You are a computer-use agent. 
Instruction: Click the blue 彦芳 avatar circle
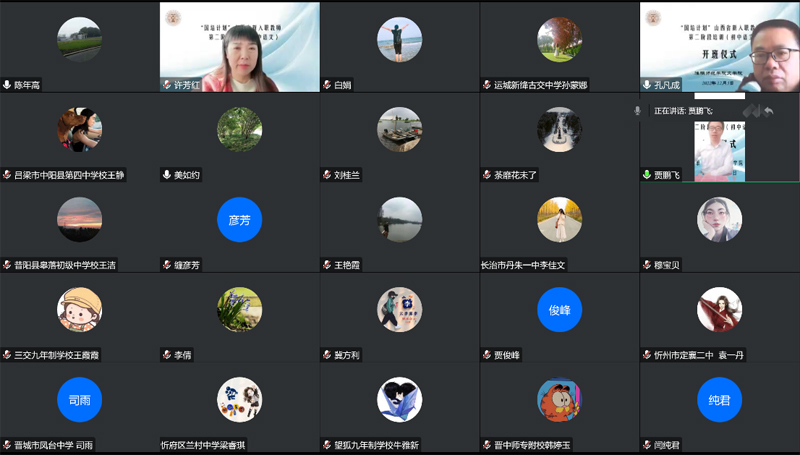coord(239,220)
